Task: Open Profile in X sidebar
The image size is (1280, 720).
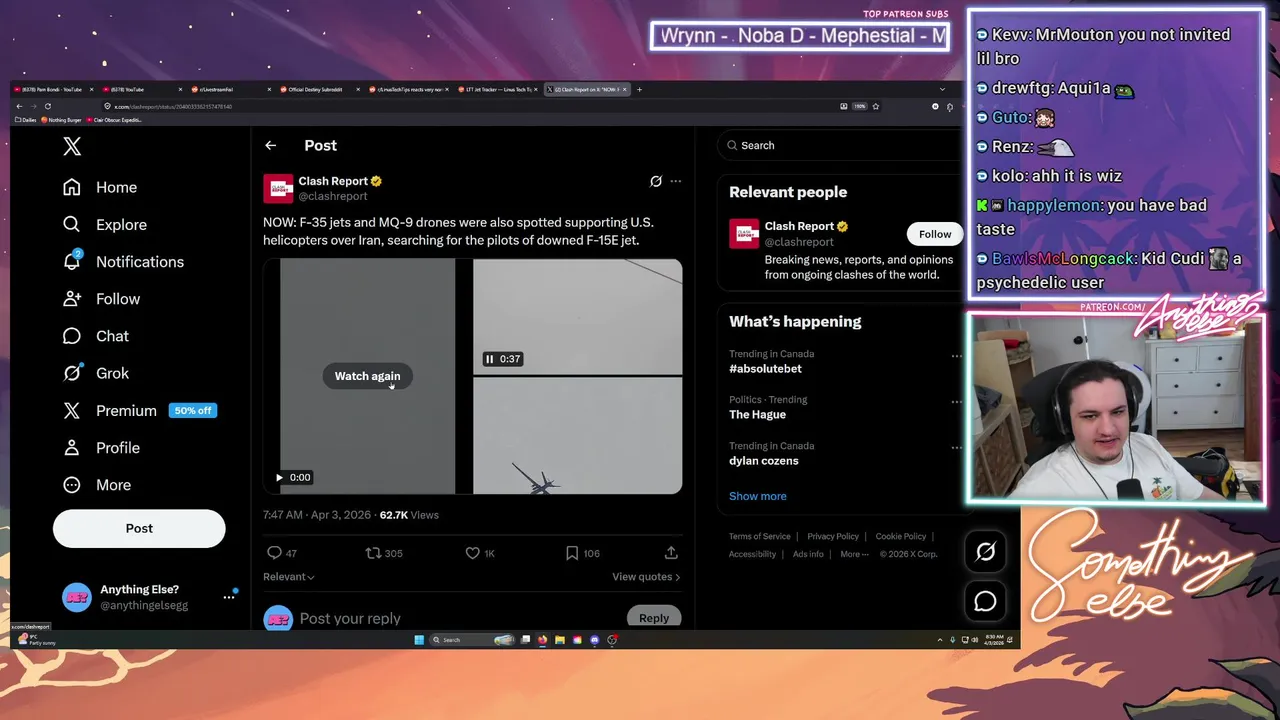Action: click(101, 448)
